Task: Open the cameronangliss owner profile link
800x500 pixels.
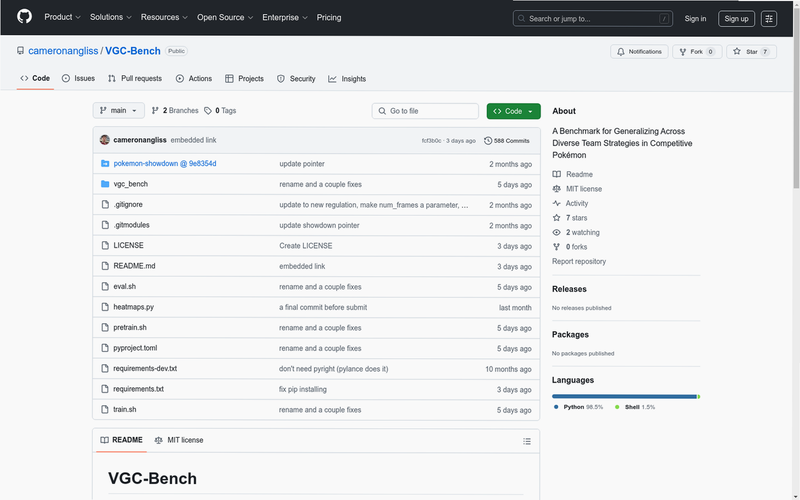Action: (63, 51)
